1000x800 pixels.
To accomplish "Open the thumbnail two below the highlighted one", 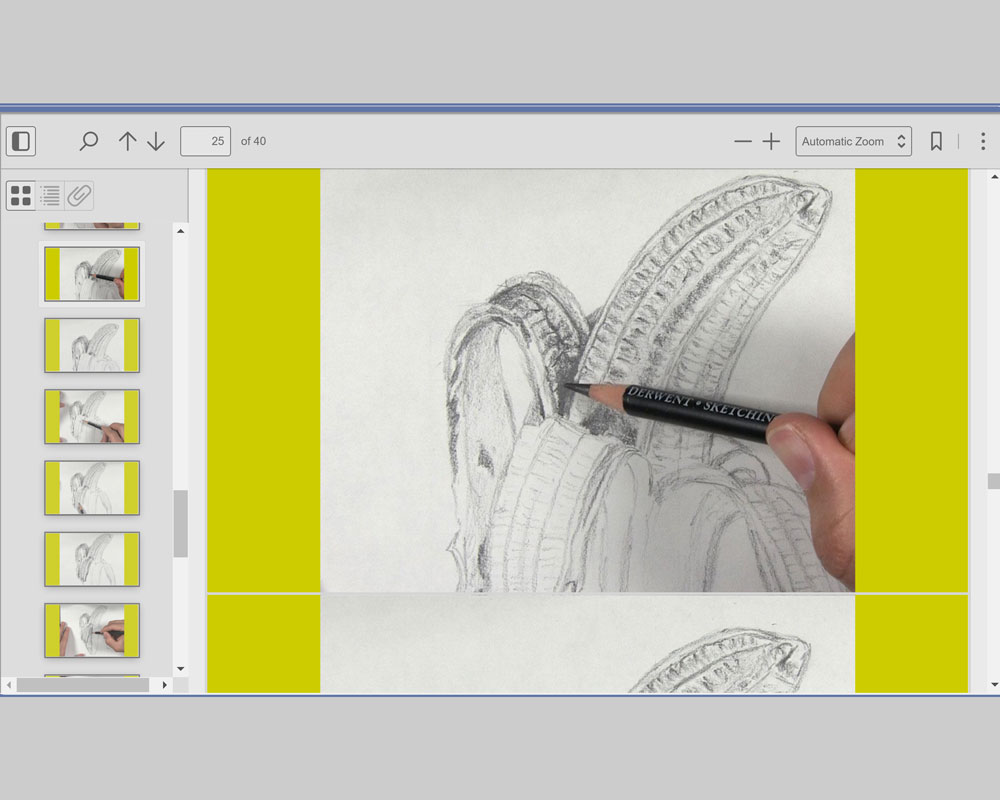I will [92, 417].
